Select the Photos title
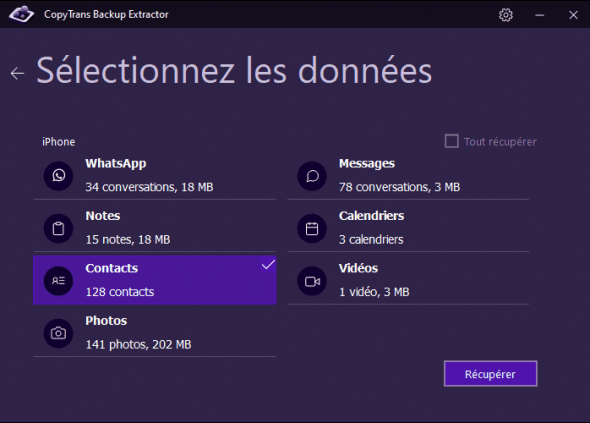590x423 pixels. pos(106,321)
